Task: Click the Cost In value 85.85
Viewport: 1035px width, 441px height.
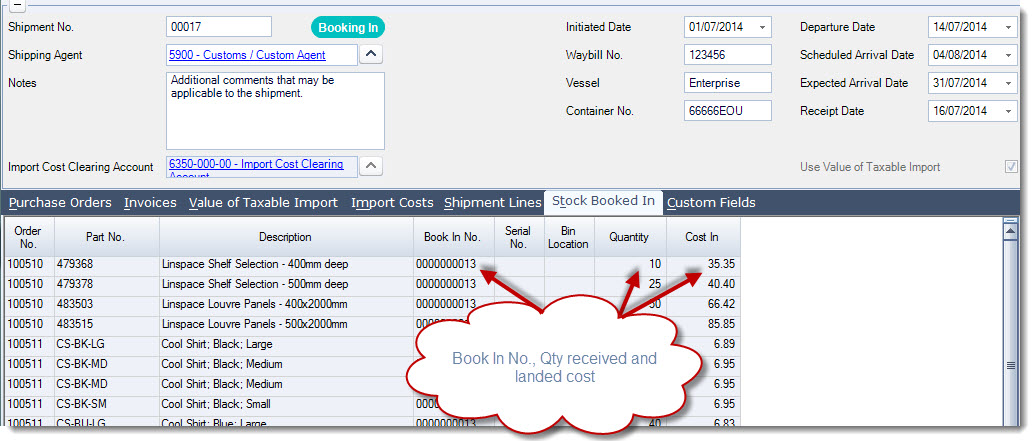Action: click(x=722, y=324)
